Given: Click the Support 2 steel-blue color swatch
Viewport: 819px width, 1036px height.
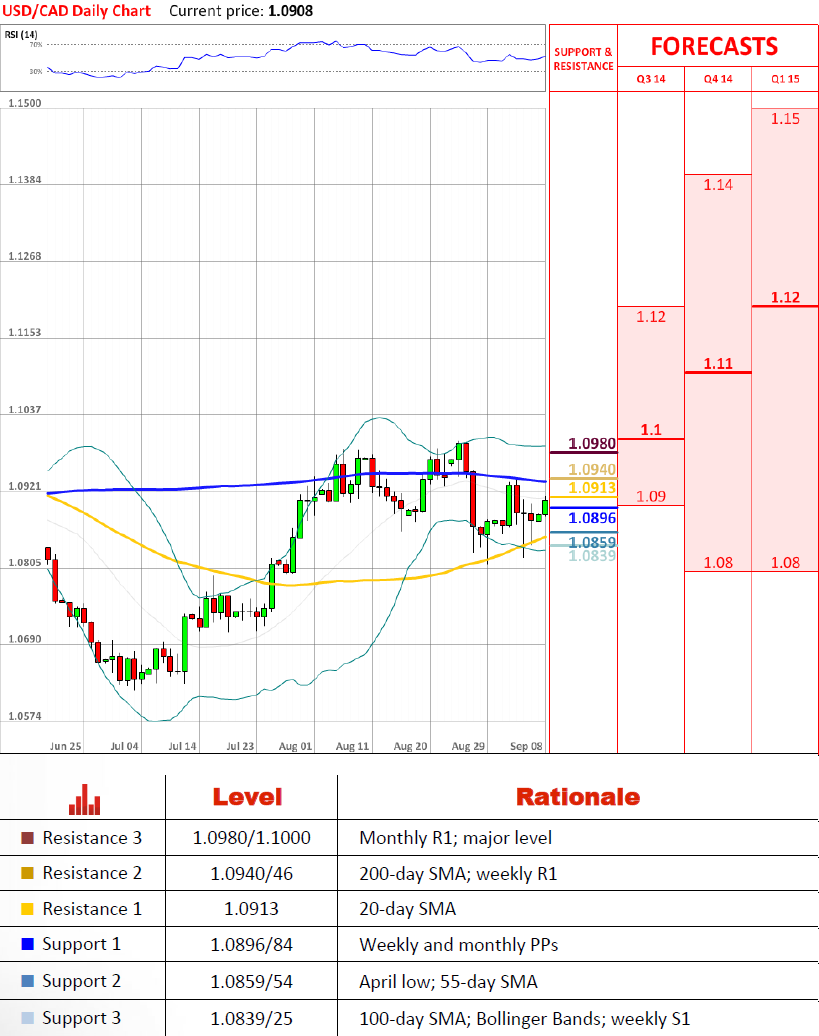Looking at the screenshot, I should pos(27,980).
